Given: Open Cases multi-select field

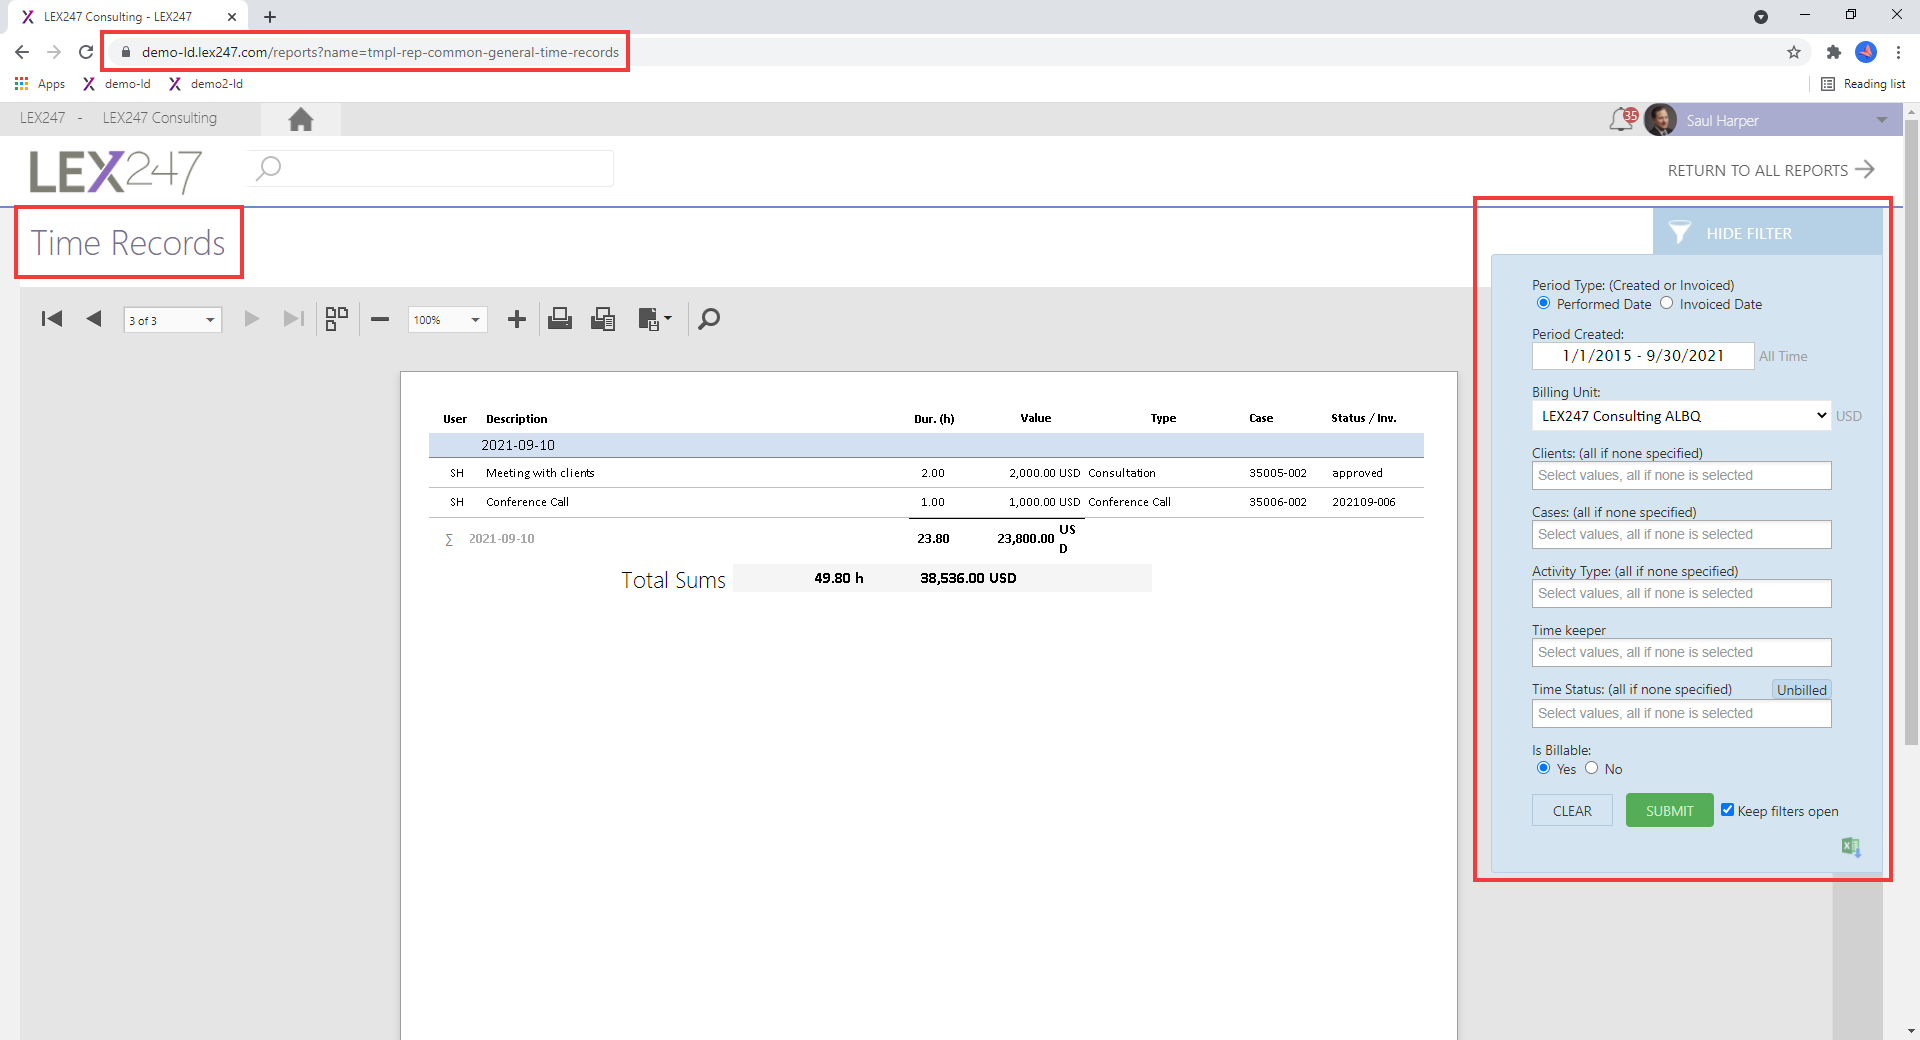Looking at the screenshot, I should (x=1681, y=534).
